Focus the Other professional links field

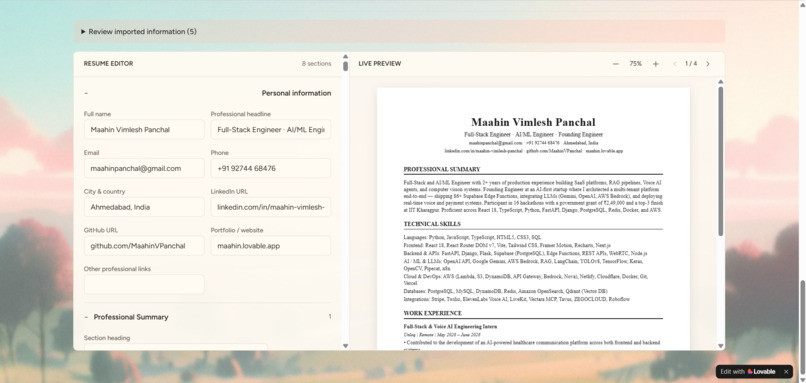coord(144,284)
